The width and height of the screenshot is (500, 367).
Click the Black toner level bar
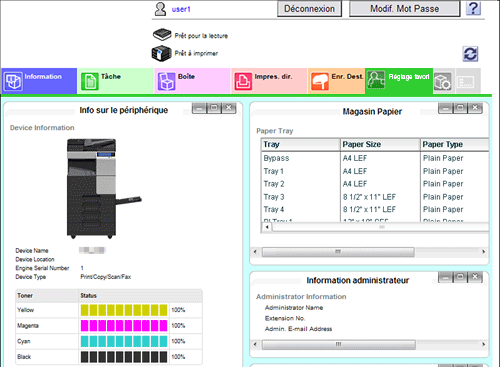click(x=124, y=357)
